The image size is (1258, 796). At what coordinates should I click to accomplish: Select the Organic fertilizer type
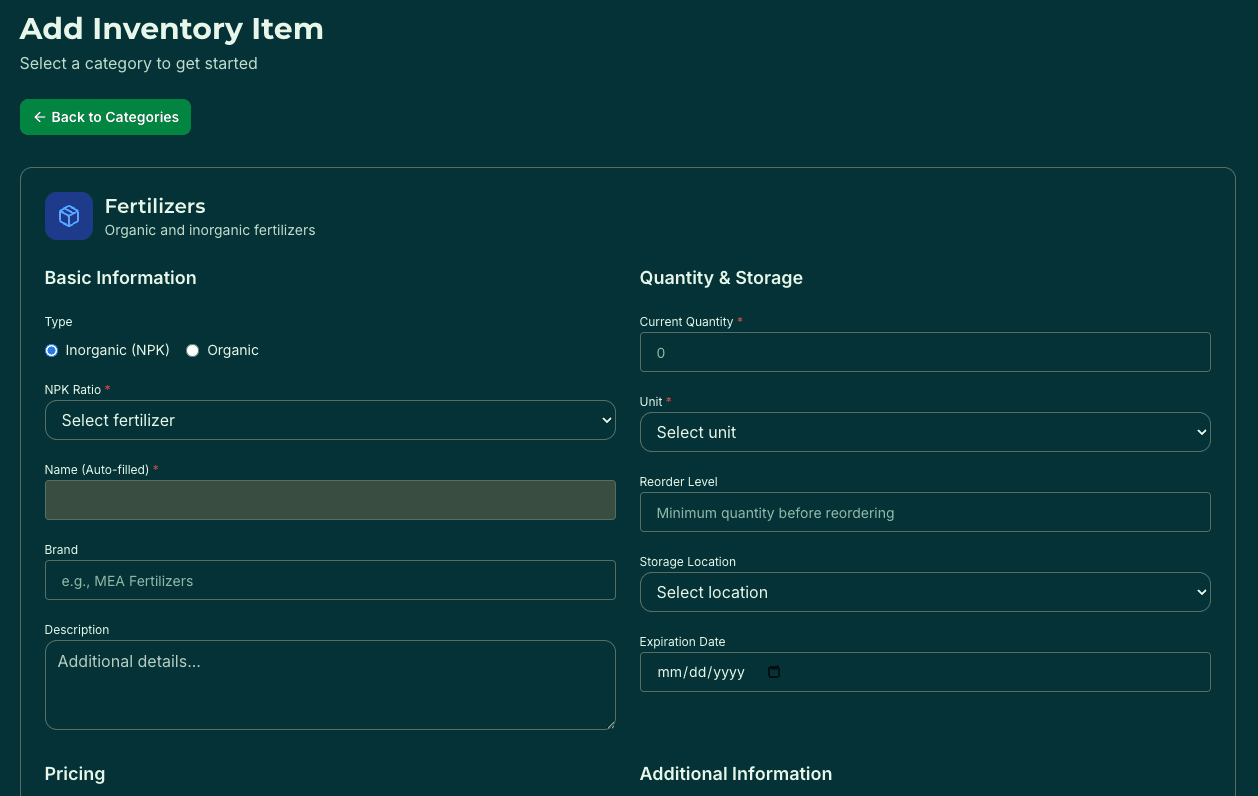point(192,350)
